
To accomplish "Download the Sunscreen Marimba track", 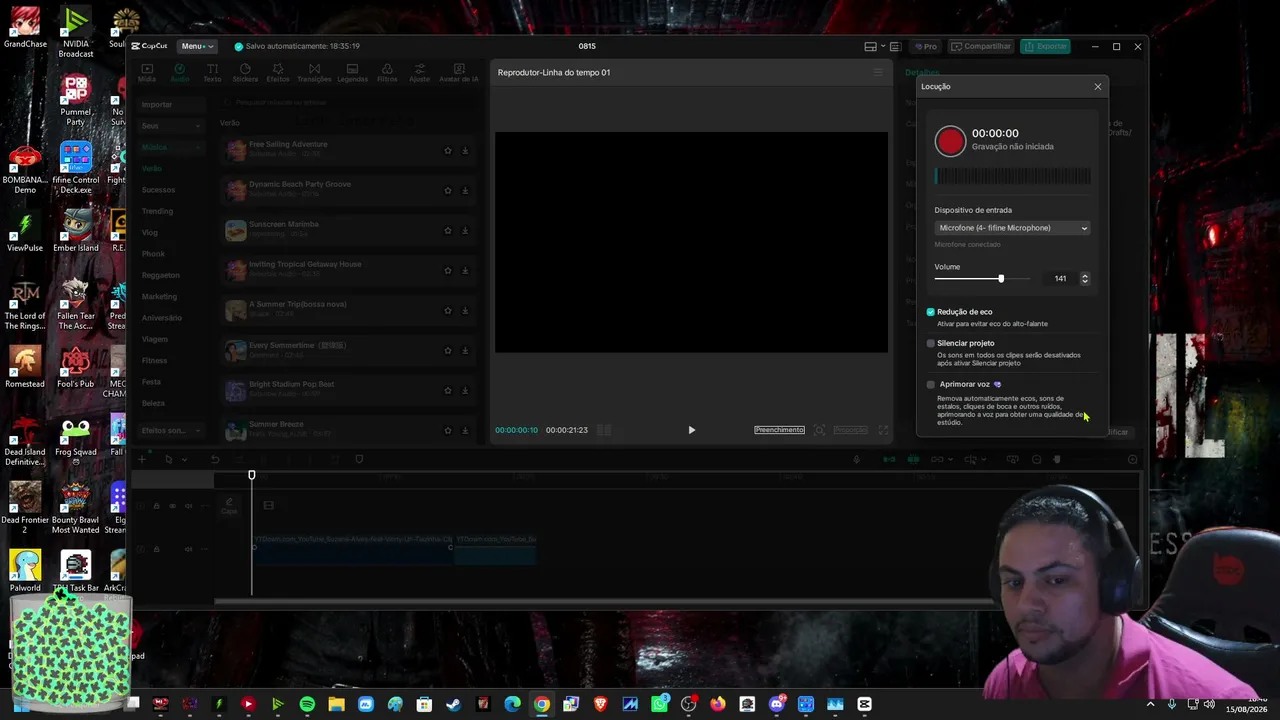I will coord(465,230).
